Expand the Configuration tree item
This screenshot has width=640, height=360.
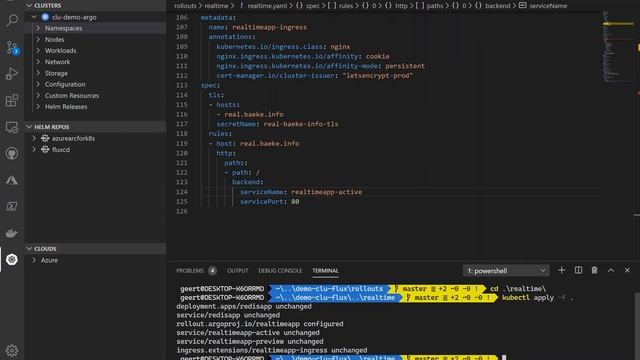click(x=38, y=84)
